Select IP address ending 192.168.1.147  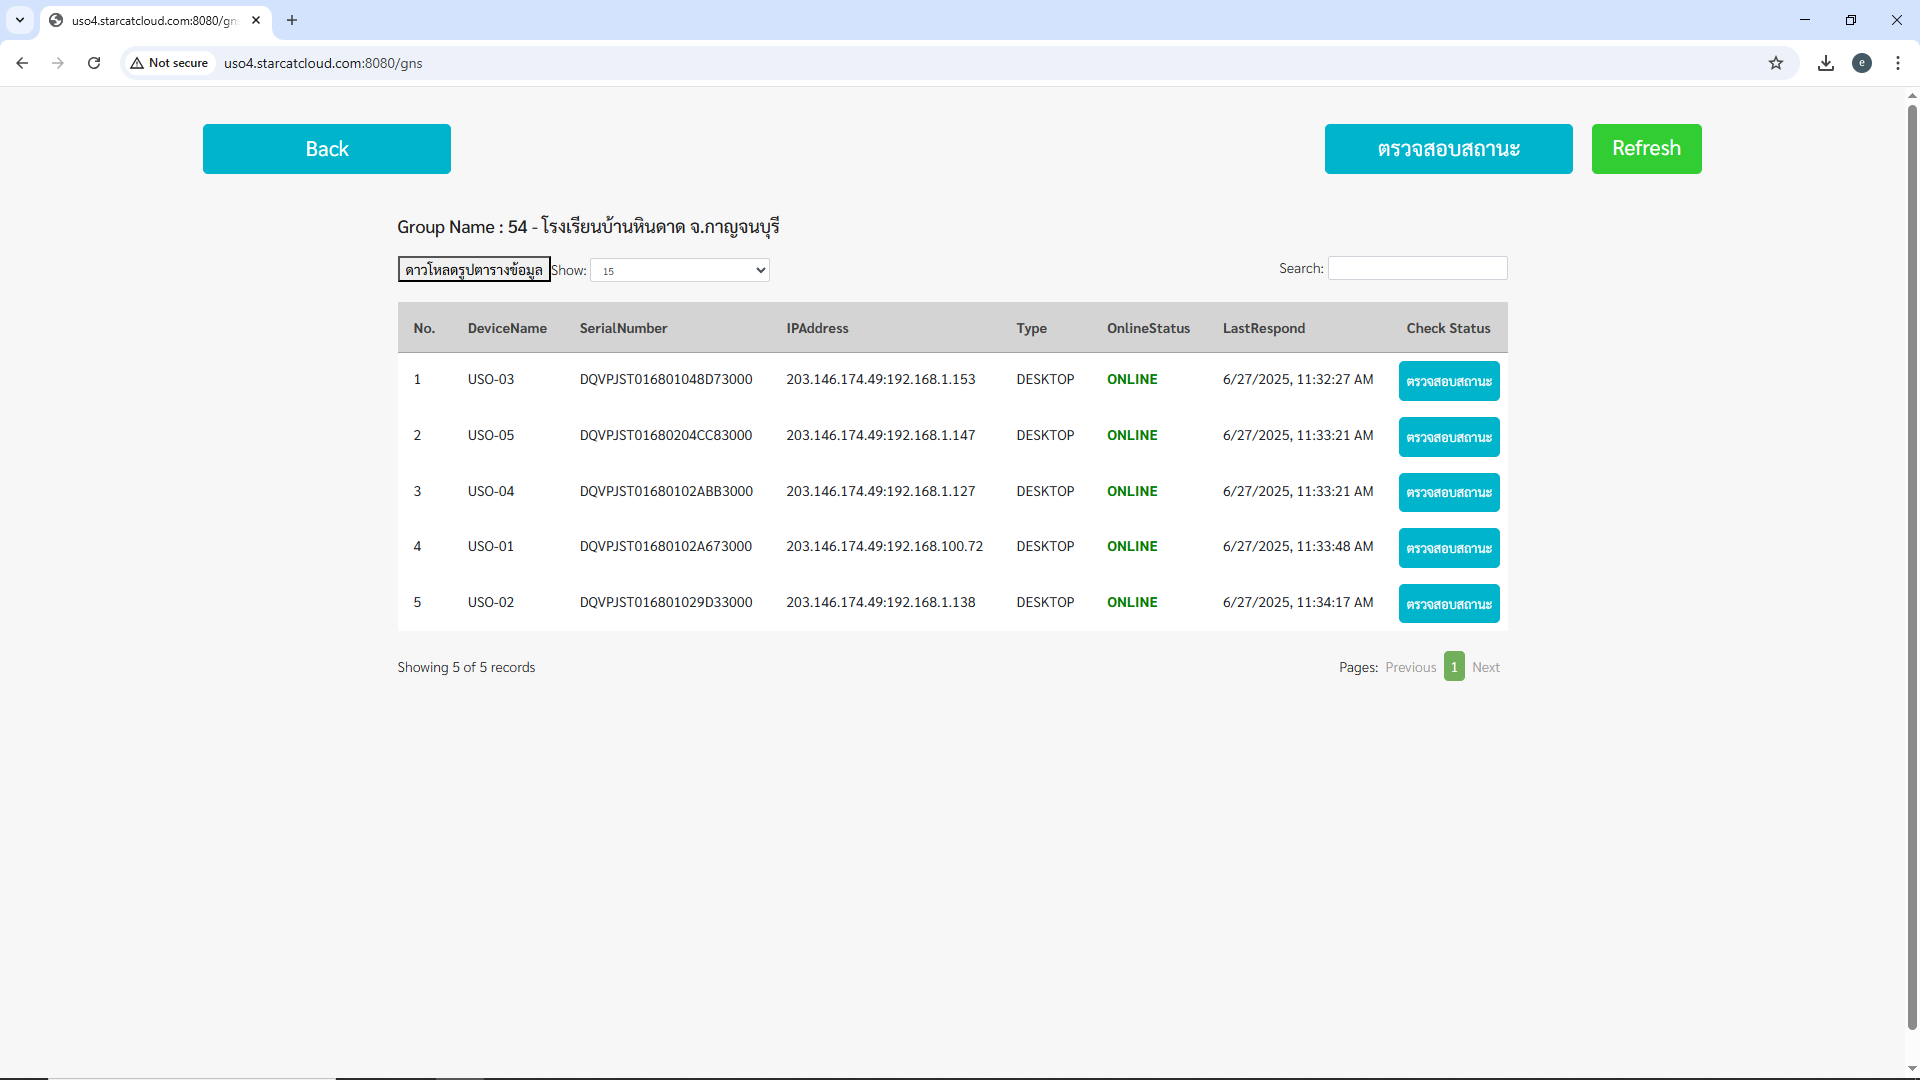click(881, 435)
